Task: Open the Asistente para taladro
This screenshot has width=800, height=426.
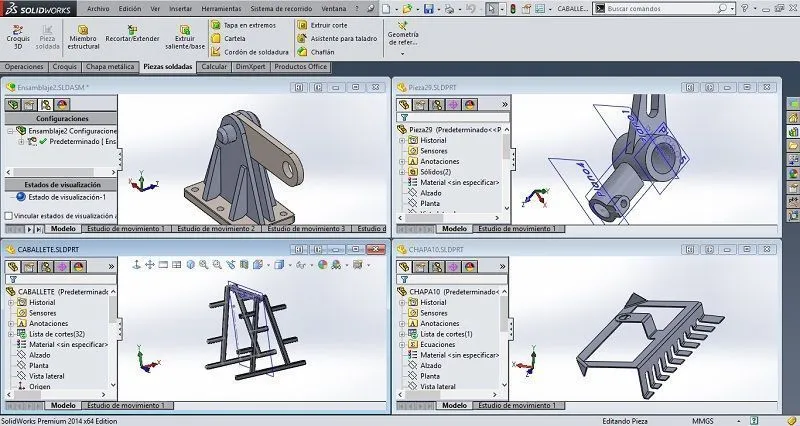Action: coord(337,38)
